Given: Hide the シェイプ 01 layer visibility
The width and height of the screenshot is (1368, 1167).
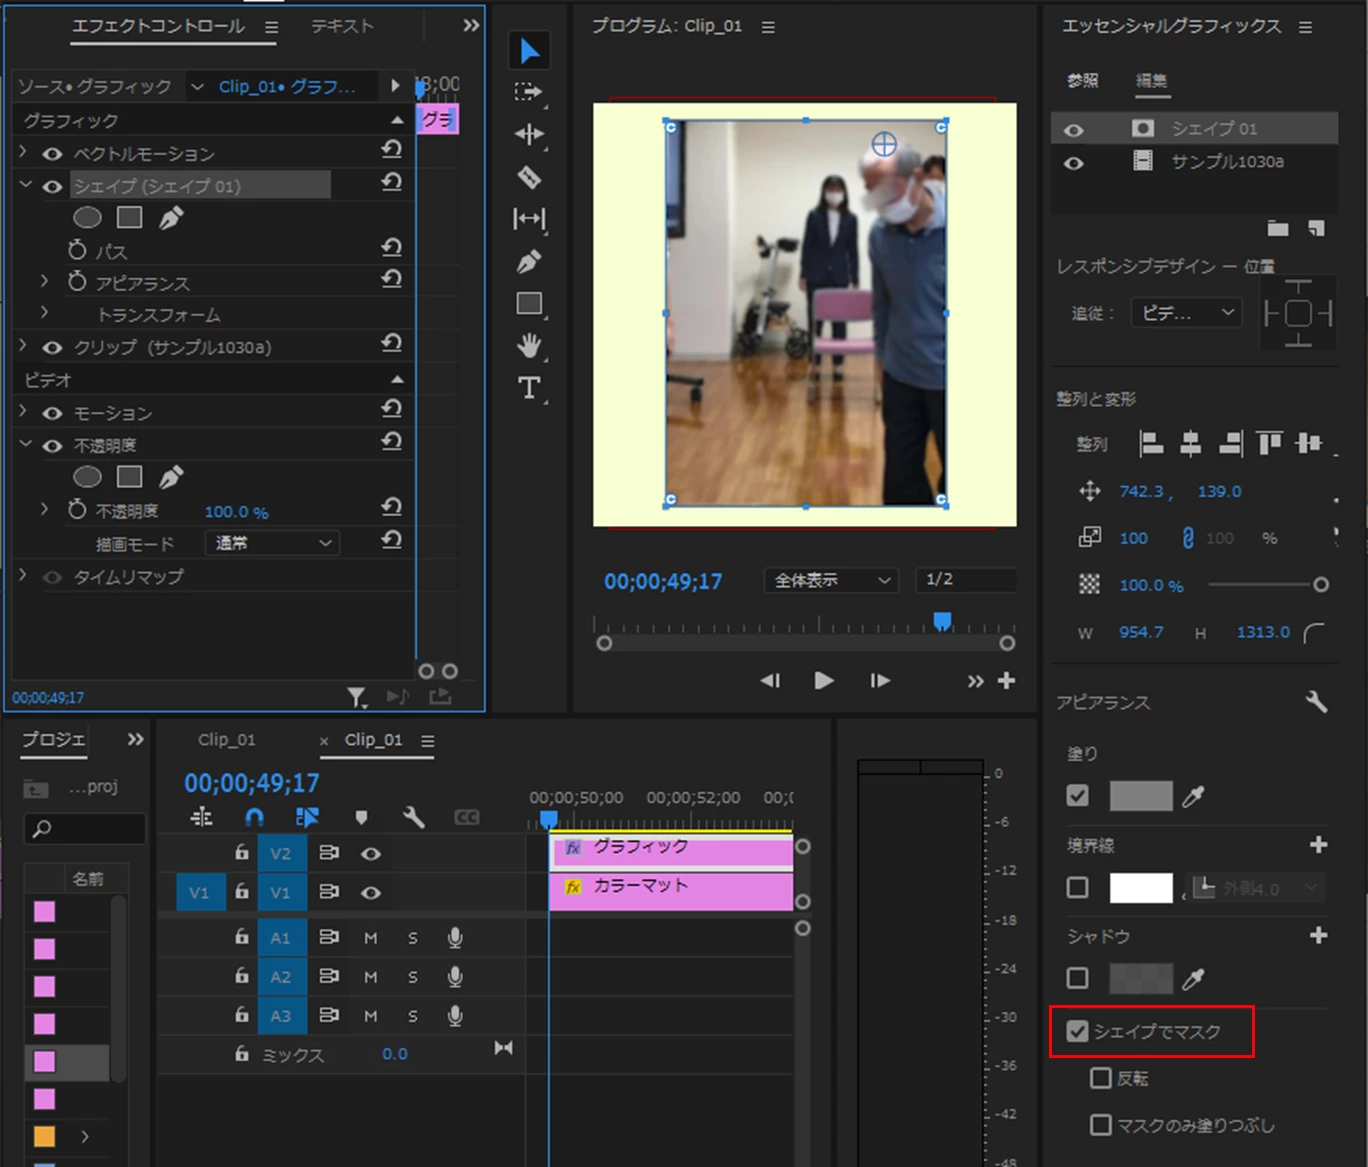Looking at the screenshot, I should [1073, 130].
